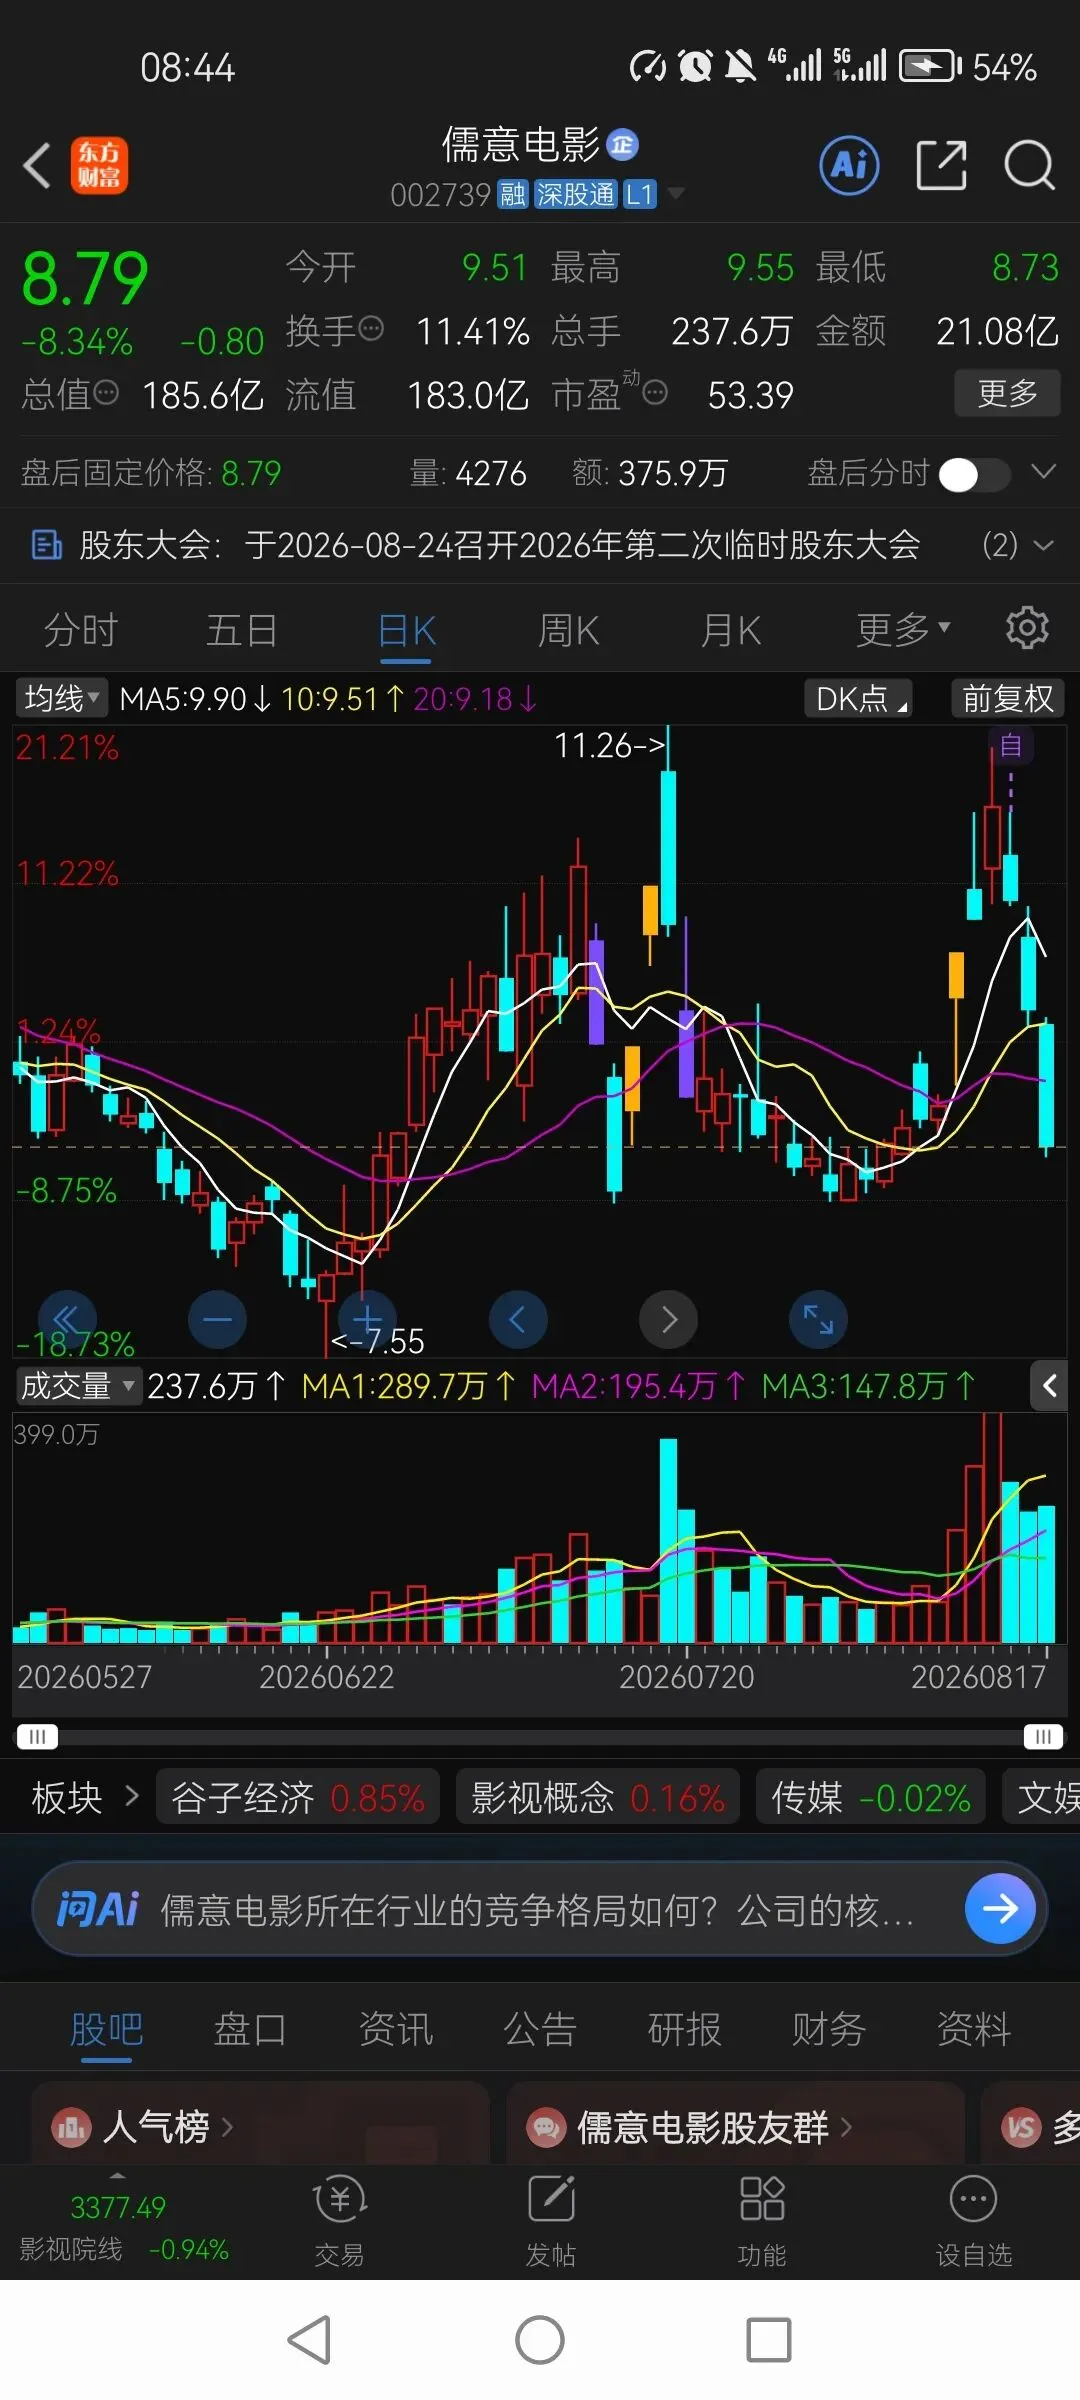Grab right handle of chart range slider
1080x2400 pixels.
point(1043,1736)
